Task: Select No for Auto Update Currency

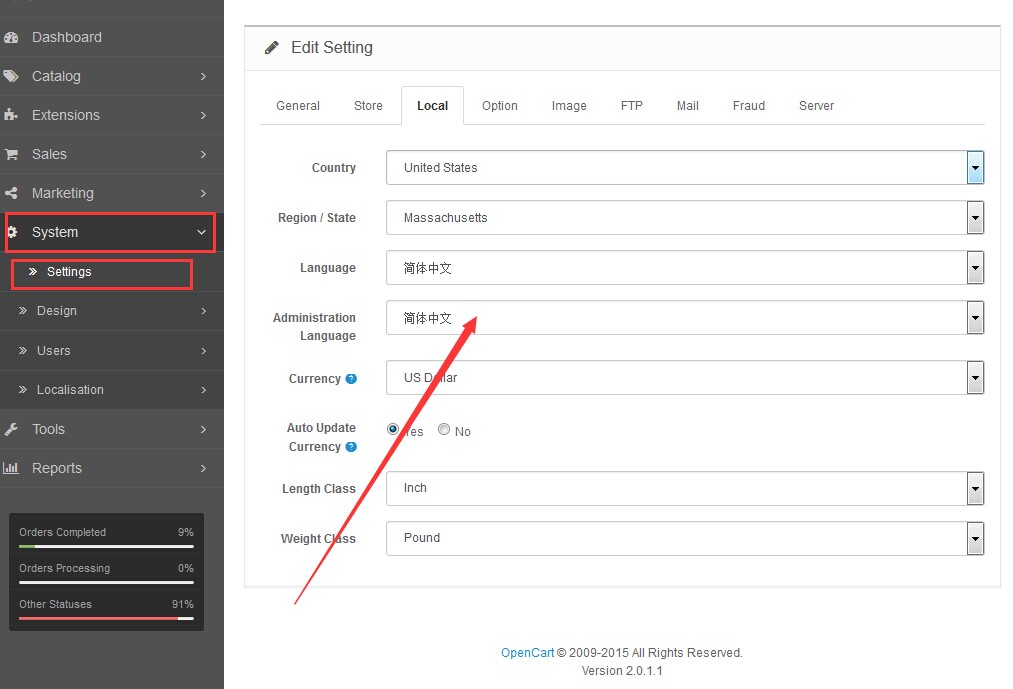Action: point(444,429)
